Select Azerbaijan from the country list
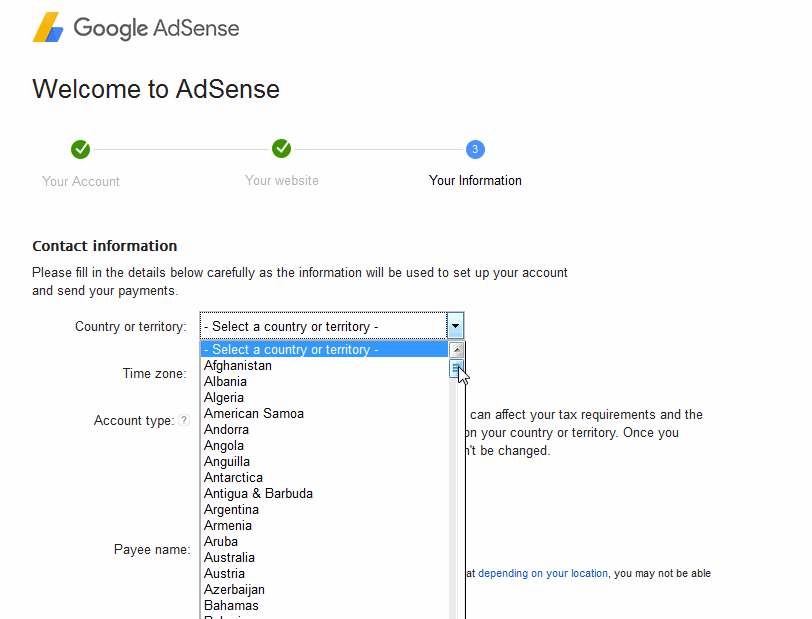812x619 pixels. 324,590
